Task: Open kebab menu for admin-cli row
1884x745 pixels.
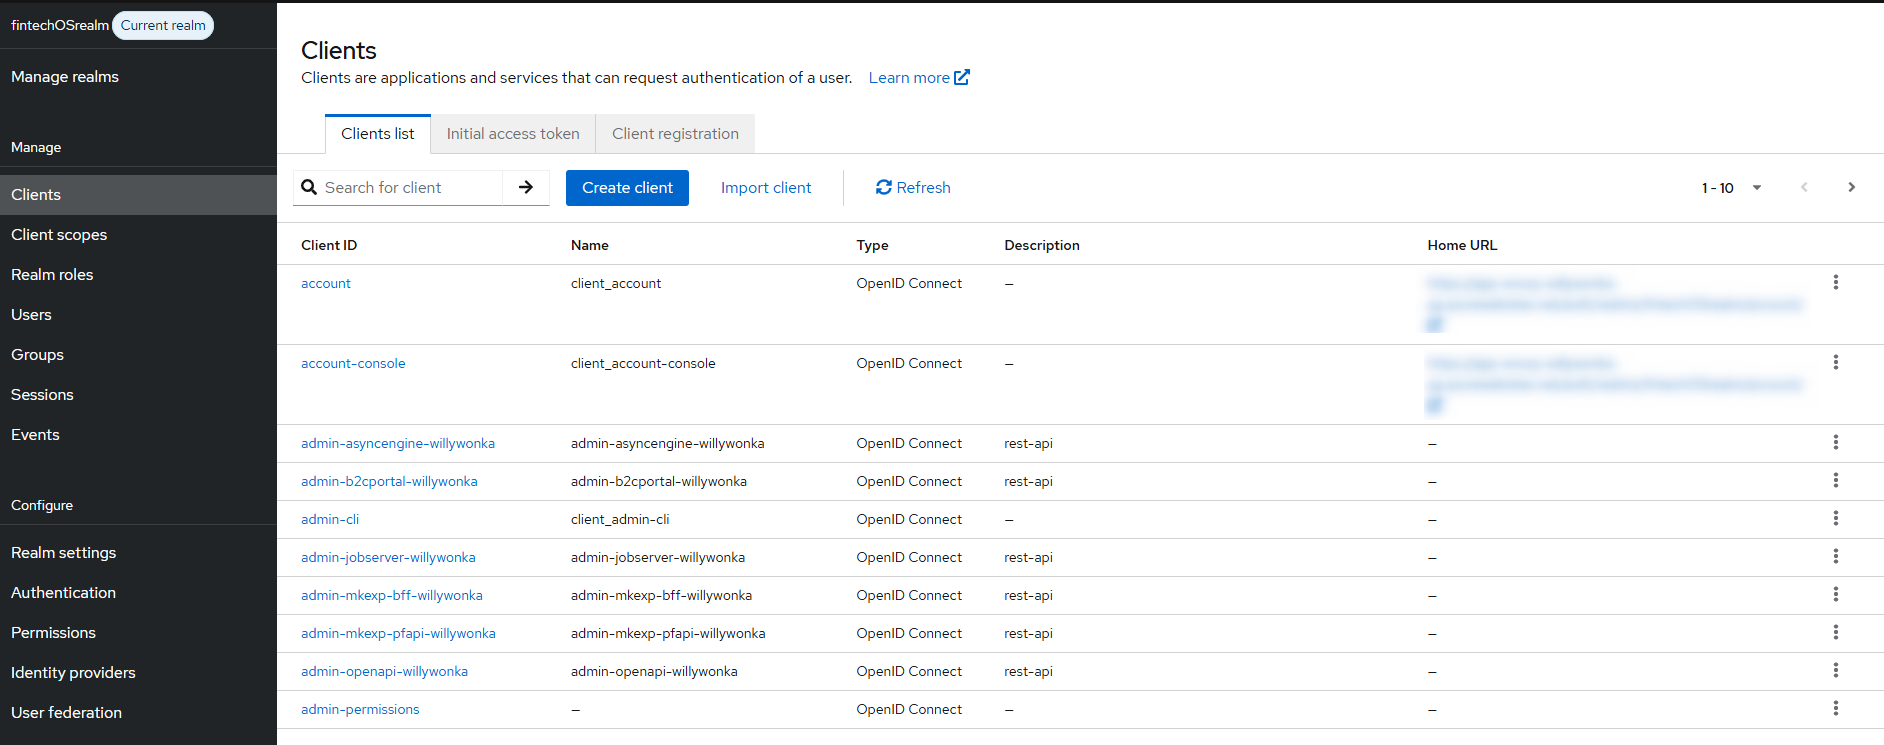Action: (x=1835, y=519)
